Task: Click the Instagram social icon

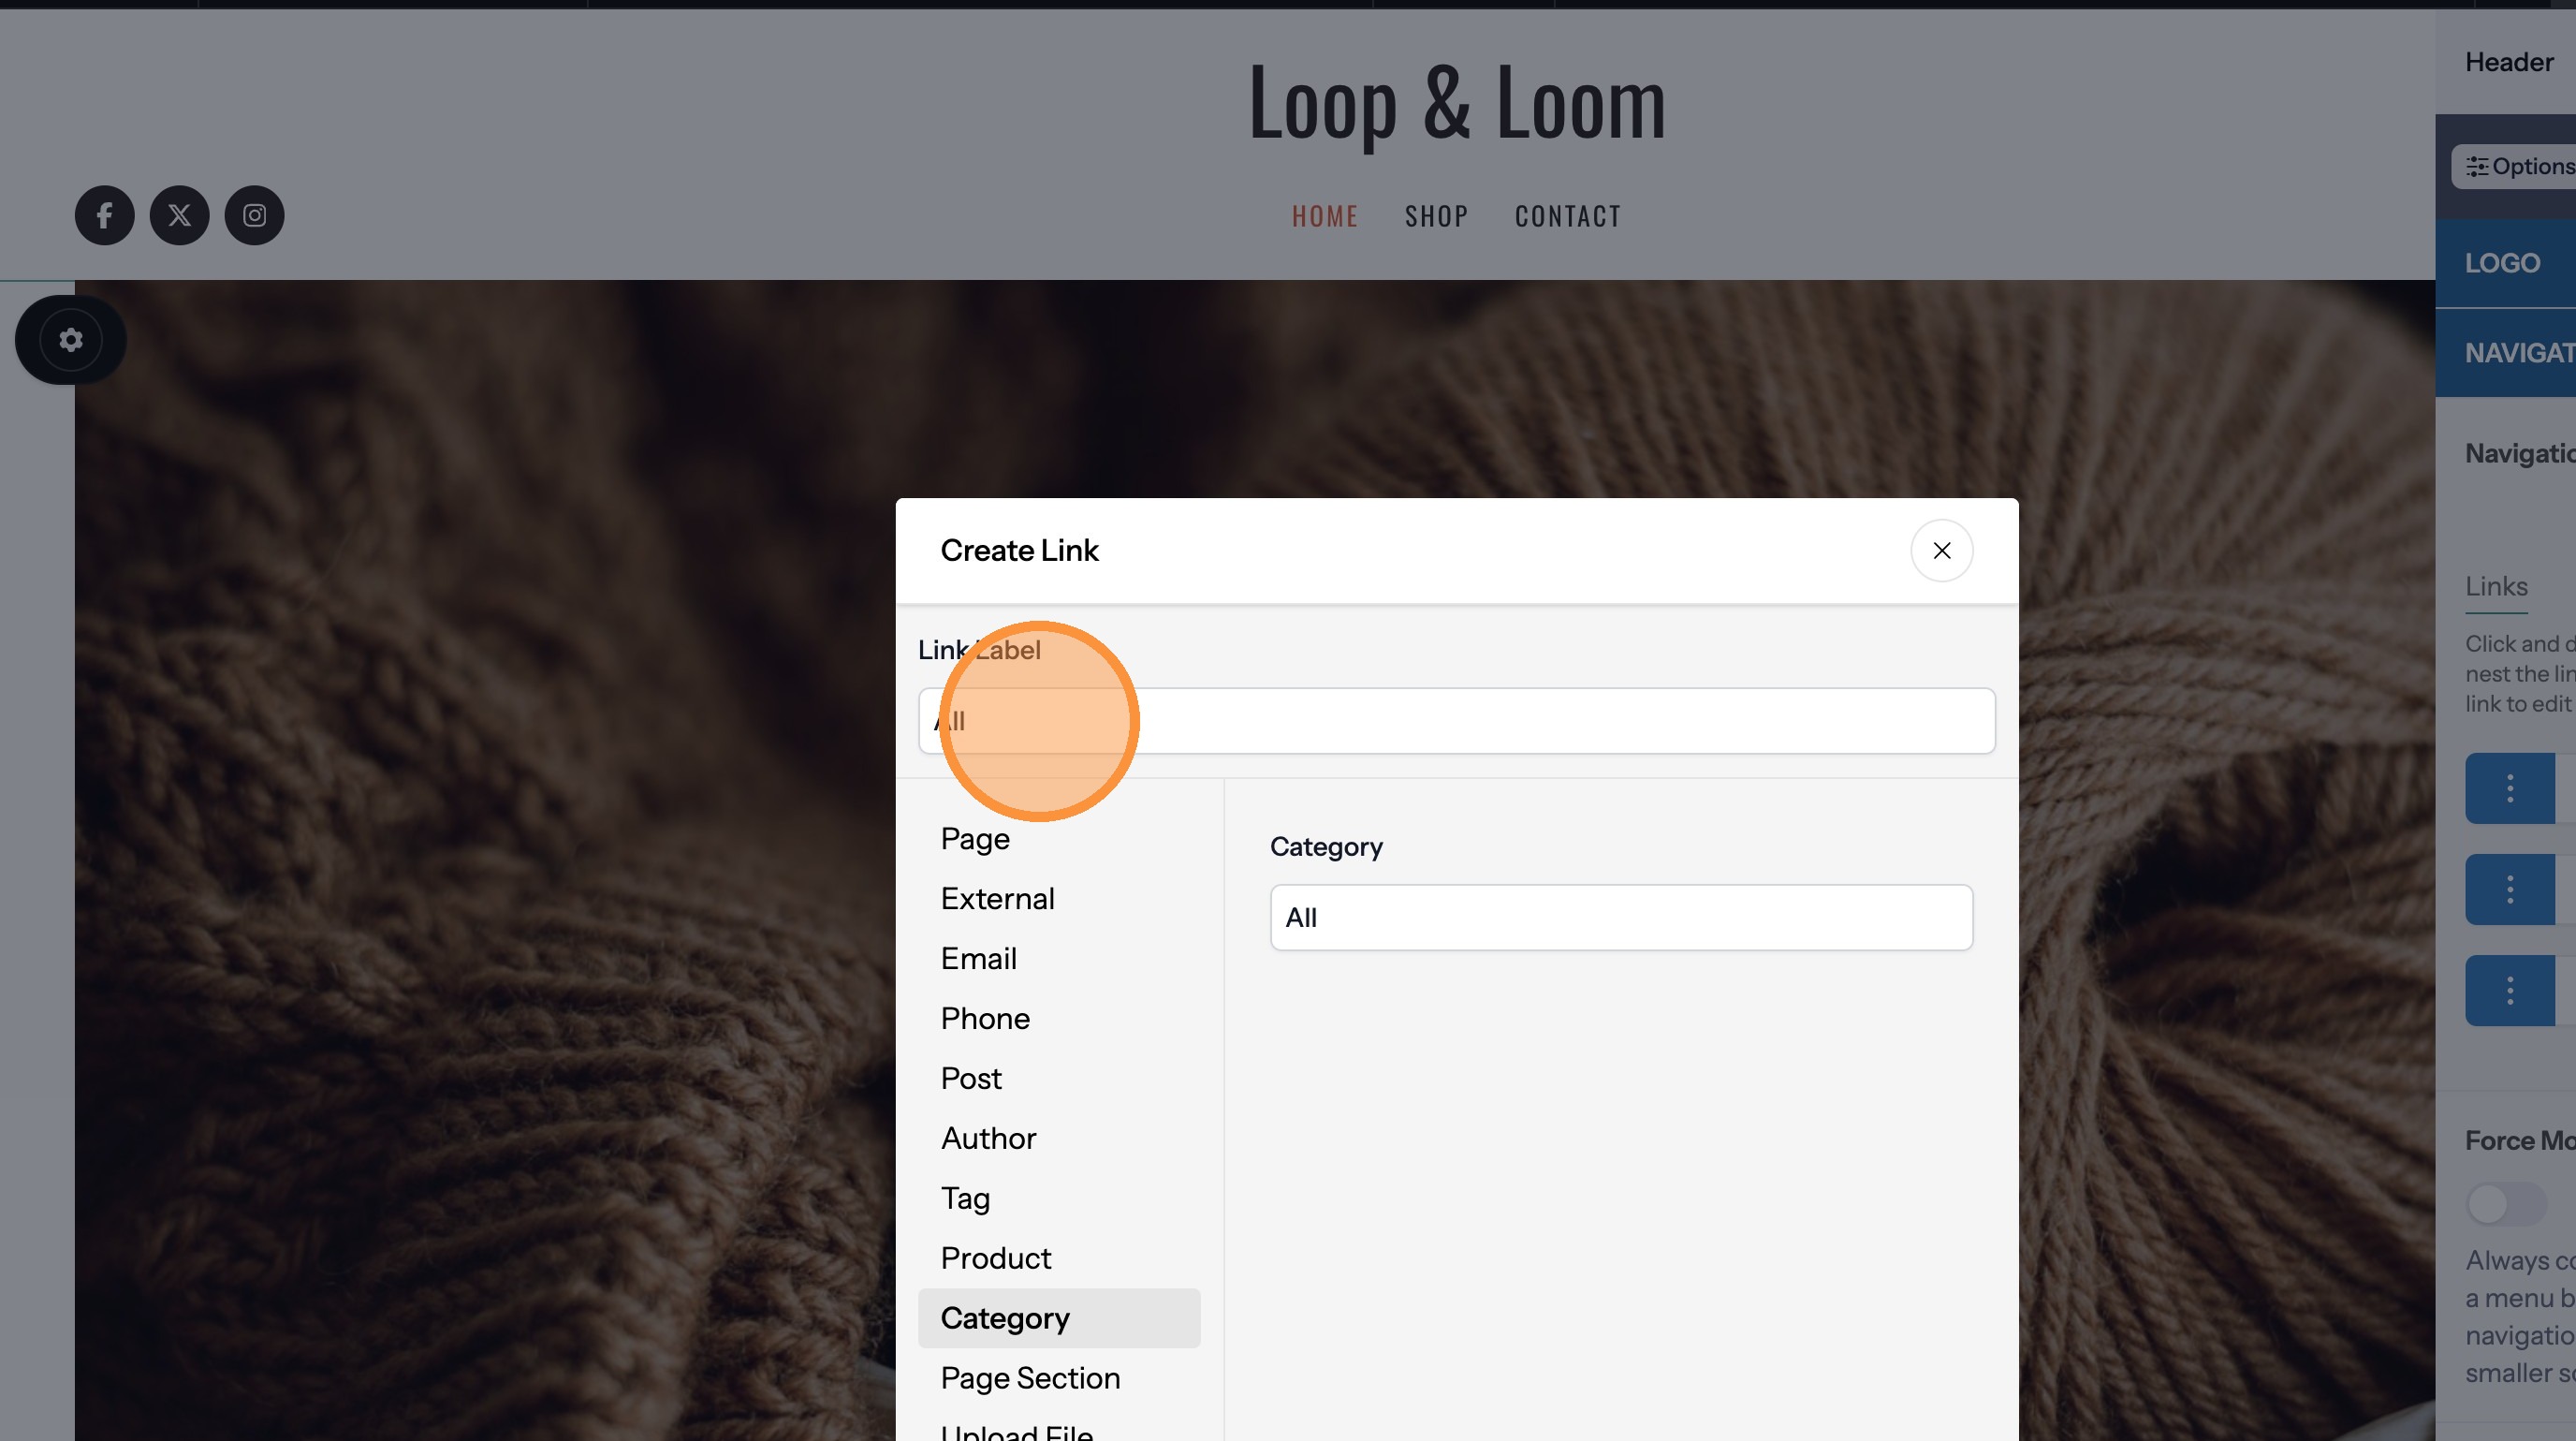Action: tap(254, 215)
